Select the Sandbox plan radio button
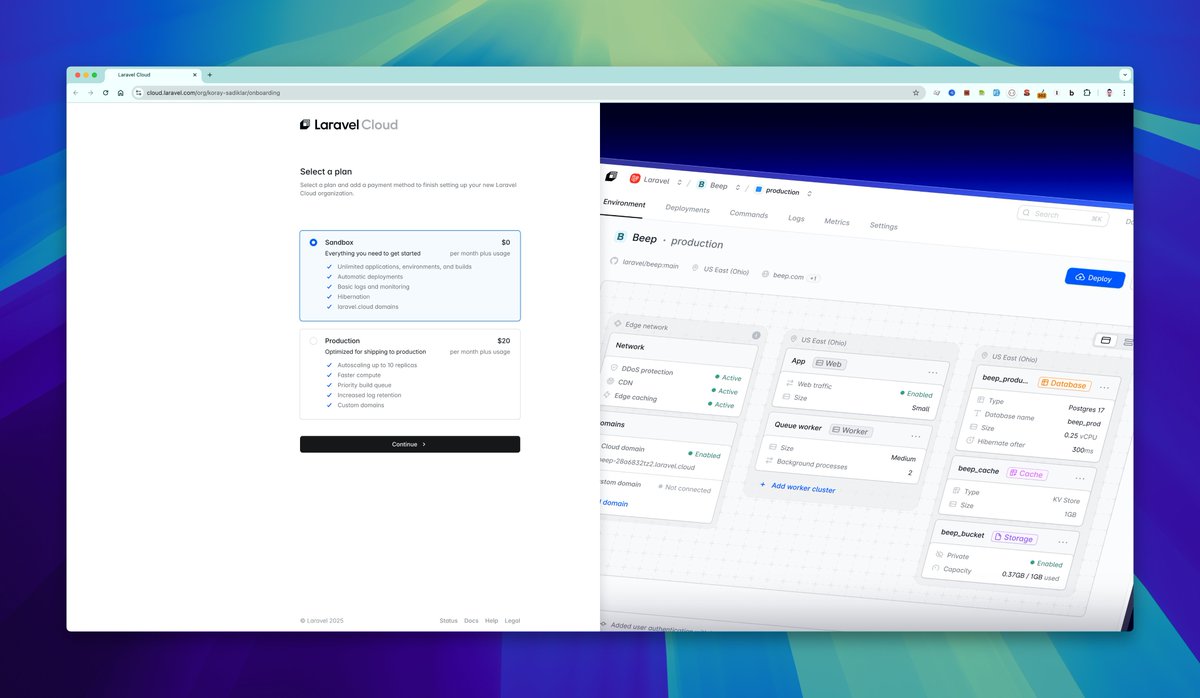This screenshot has height=698, width=1200. (313, 242)
